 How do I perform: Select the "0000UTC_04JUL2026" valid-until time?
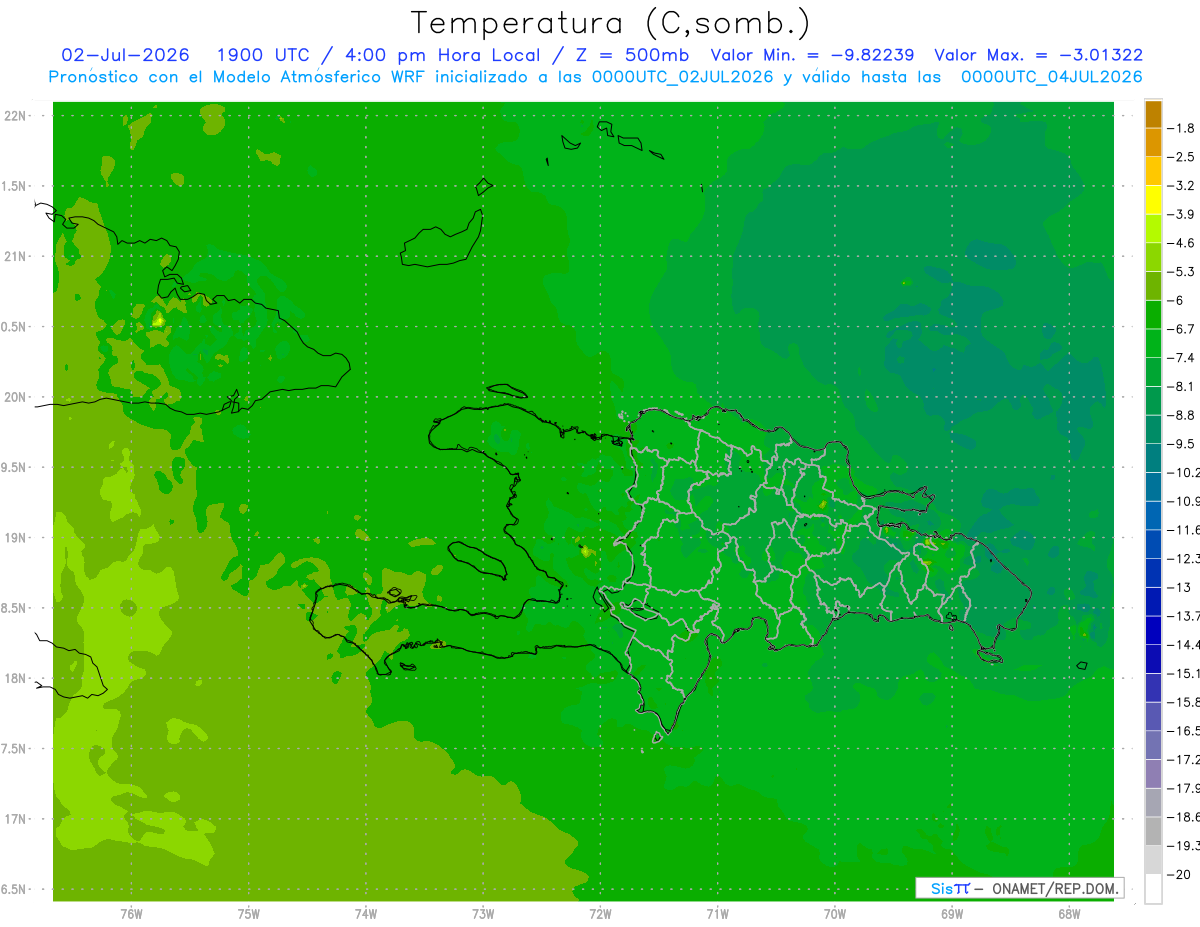tap(1052, 77)
